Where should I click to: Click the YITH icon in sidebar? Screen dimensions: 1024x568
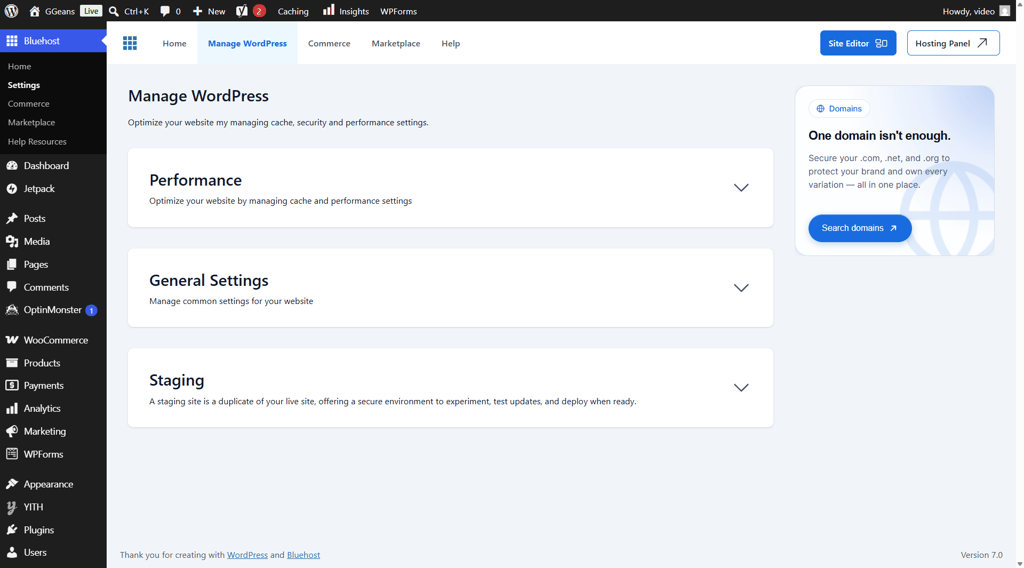point(12,507)
